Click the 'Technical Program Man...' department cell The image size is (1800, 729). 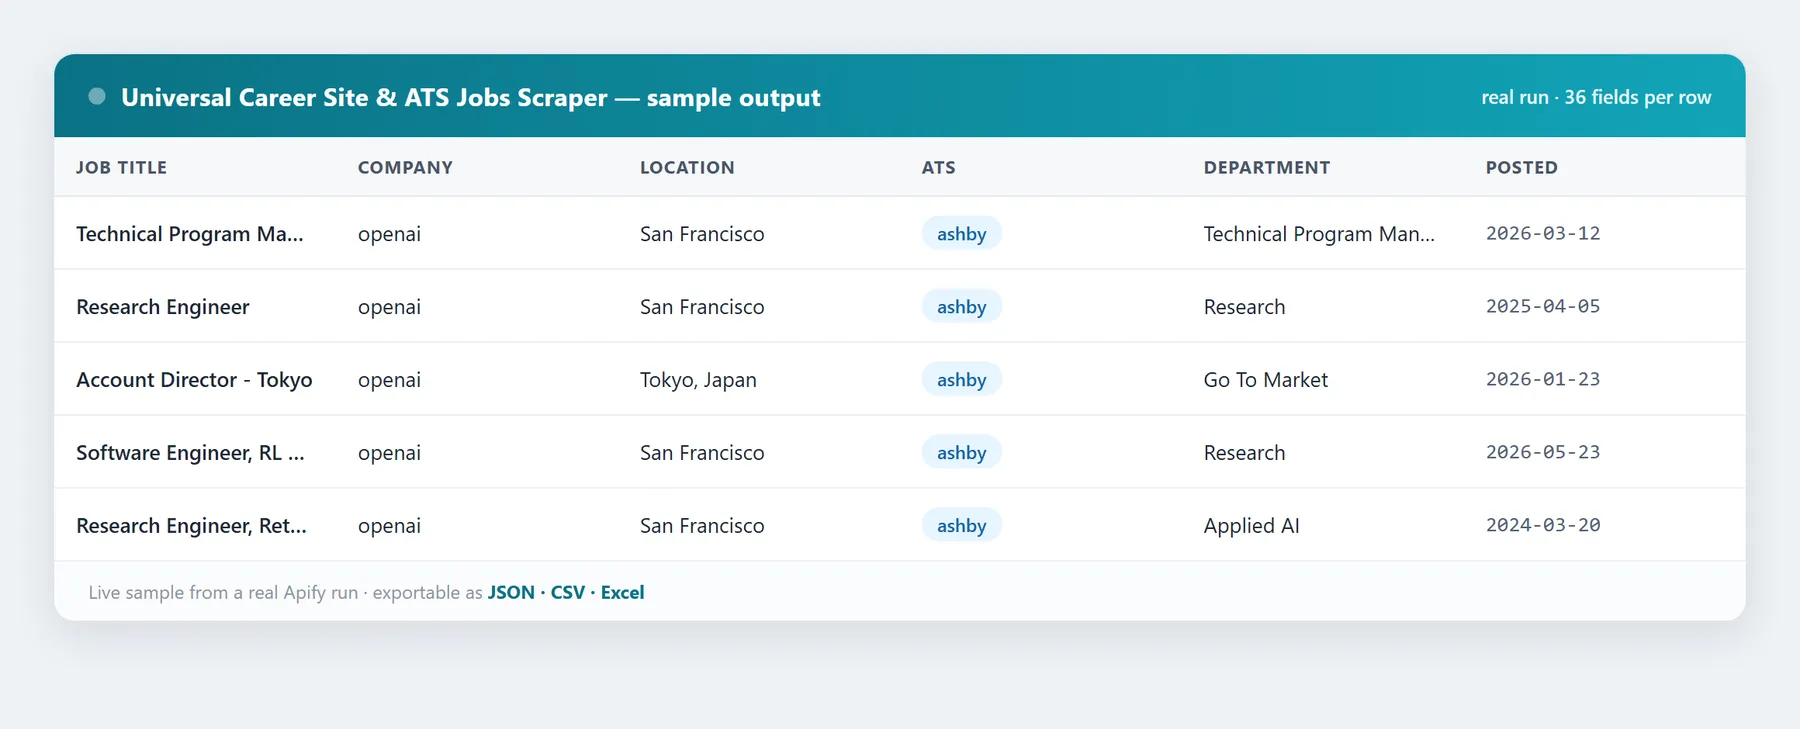(1319, 233)
